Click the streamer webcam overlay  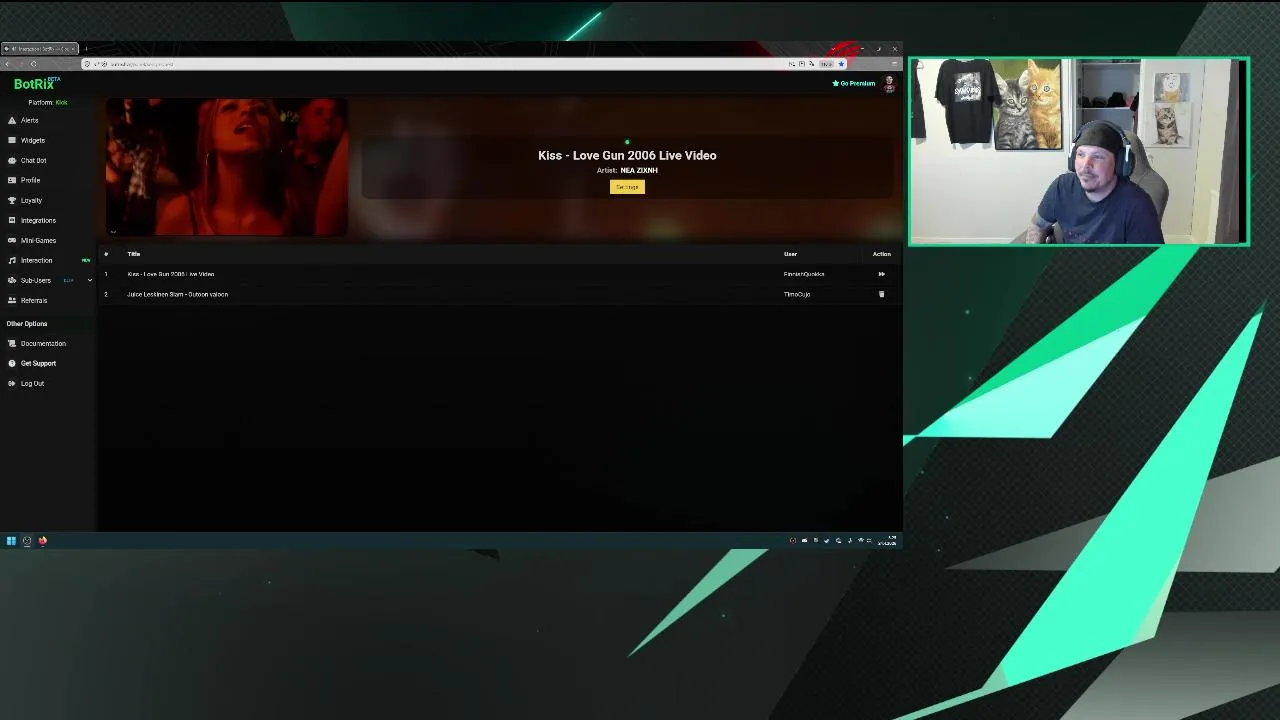tap(1079, 151)
